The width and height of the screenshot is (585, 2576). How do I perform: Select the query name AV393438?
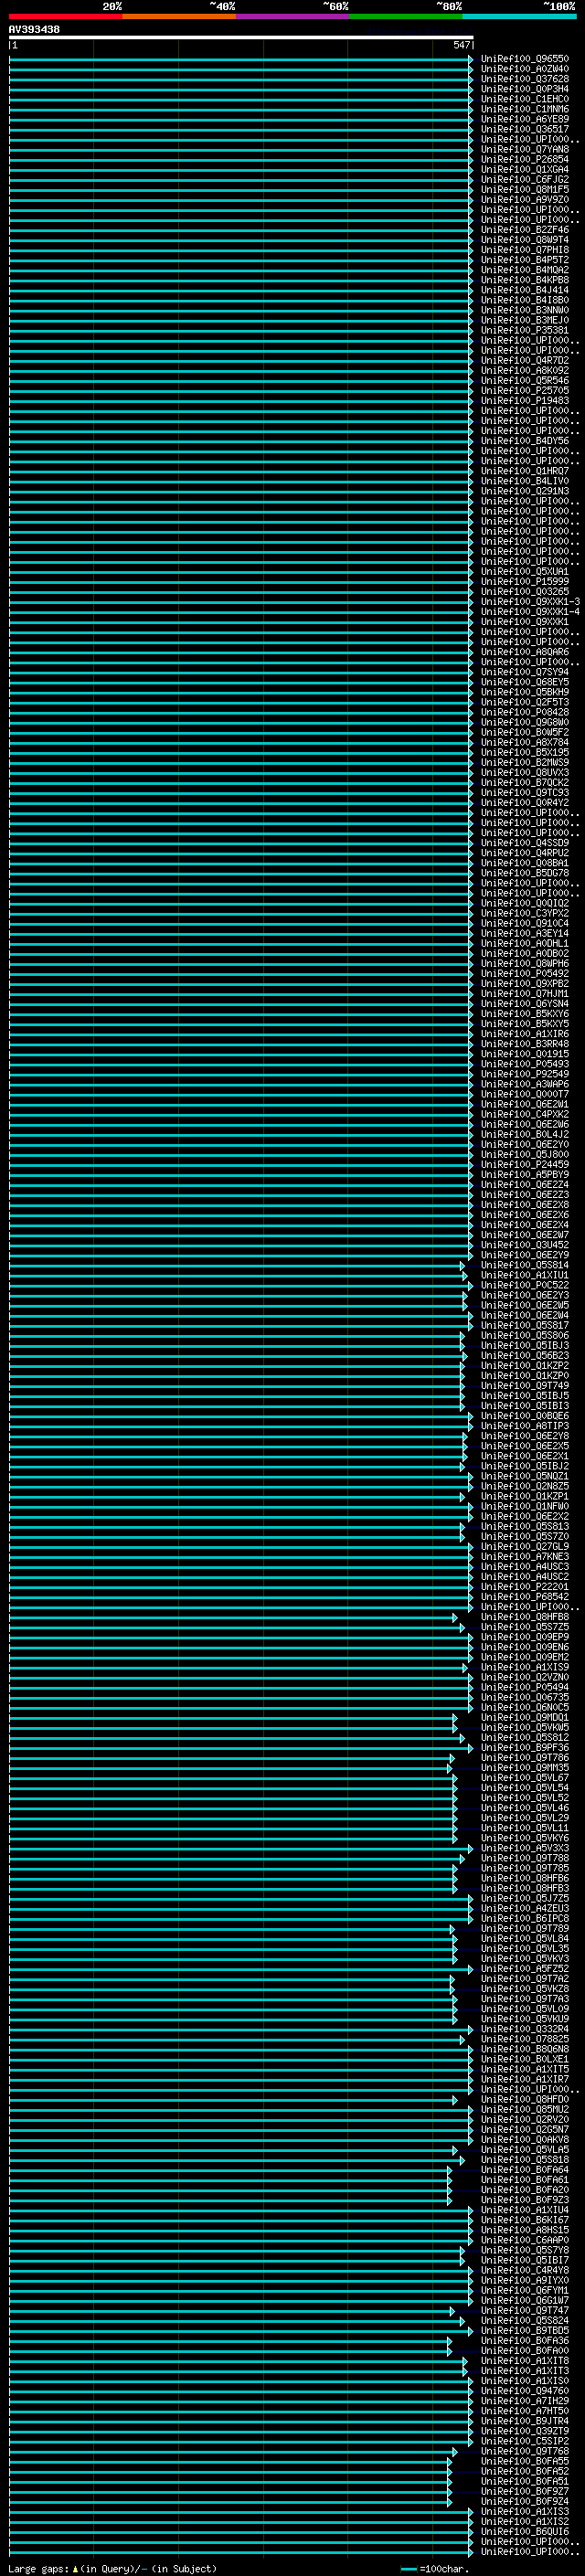(x=34, y=29)
